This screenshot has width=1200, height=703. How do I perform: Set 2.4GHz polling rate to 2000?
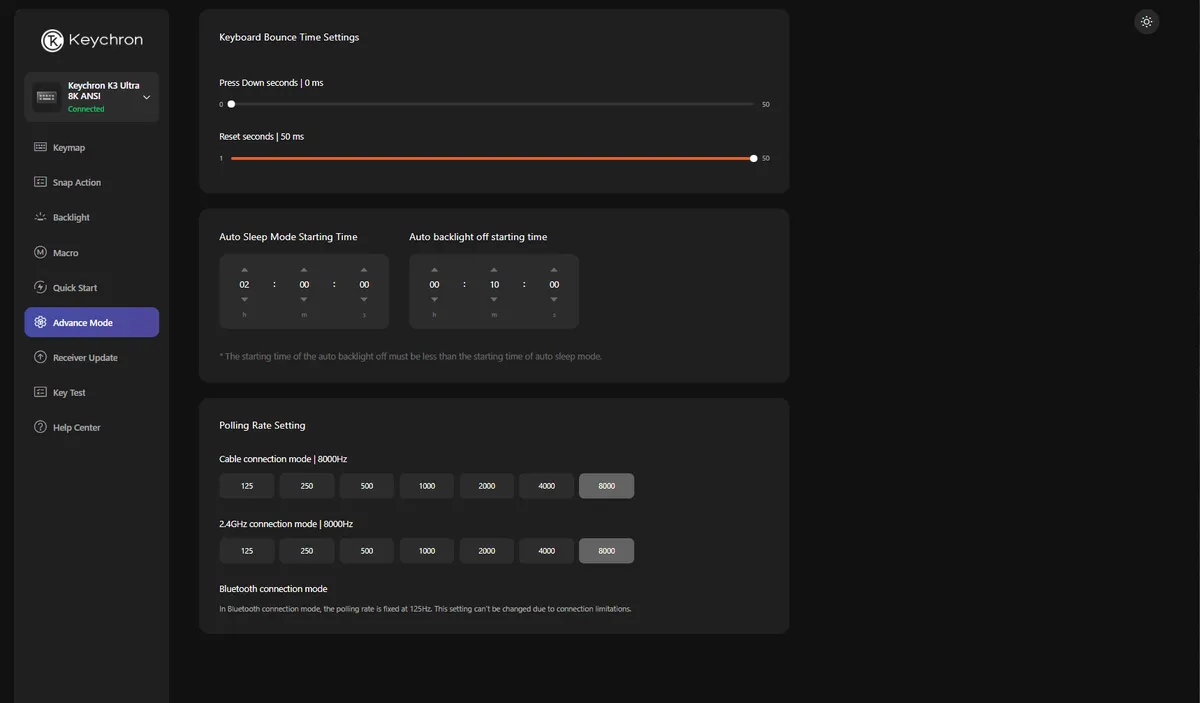(487, 551)
